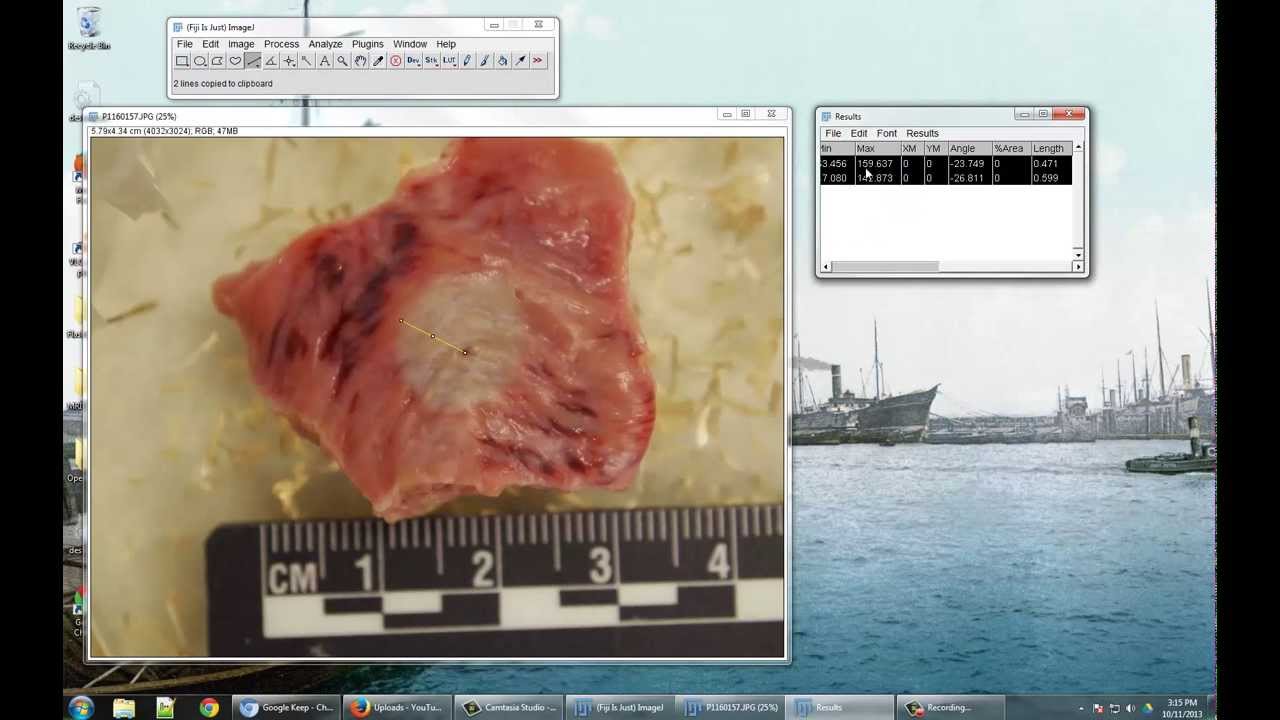Select the Length value 0.599

[1045, 178]
